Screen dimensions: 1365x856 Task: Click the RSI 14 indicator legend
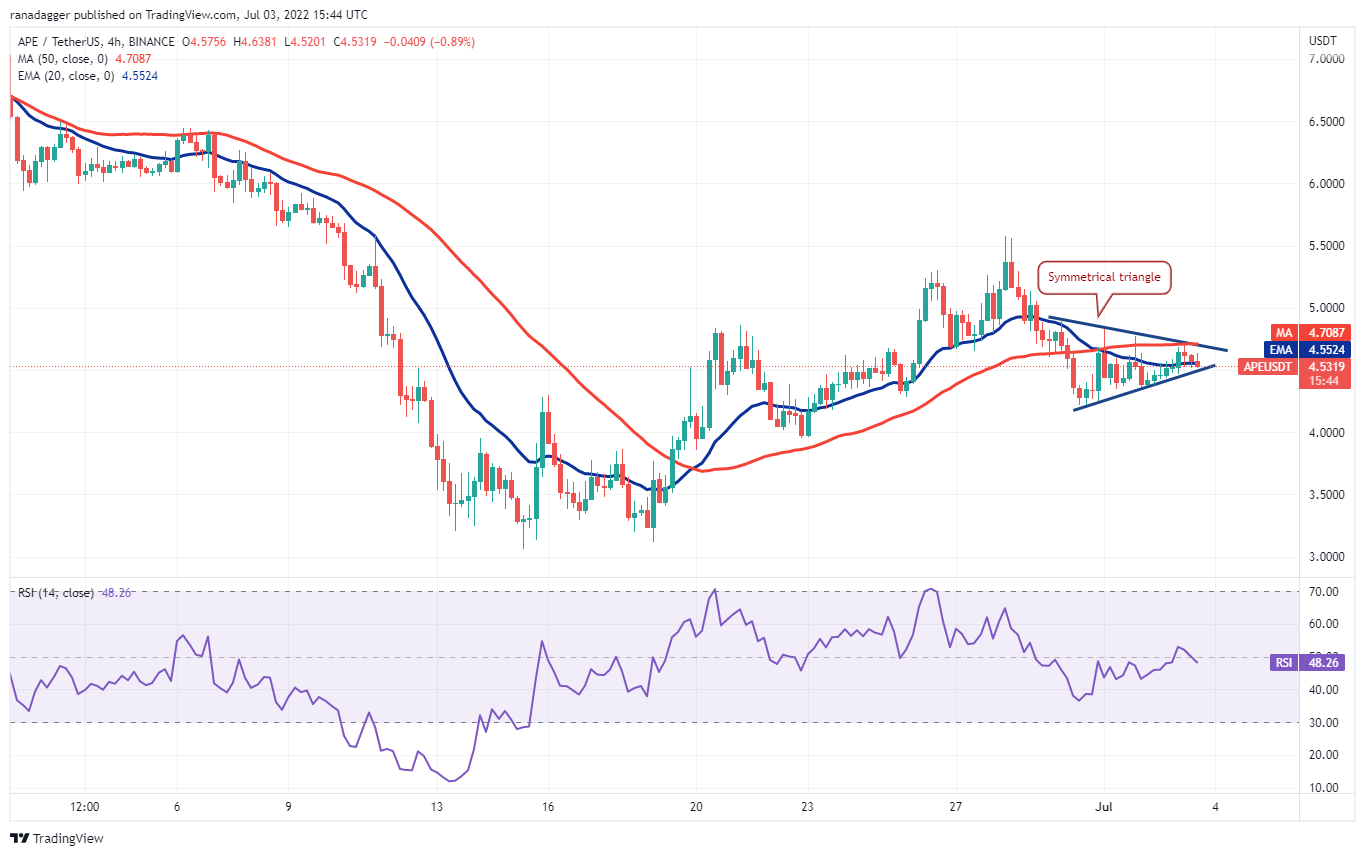click(x=56, y=593)
